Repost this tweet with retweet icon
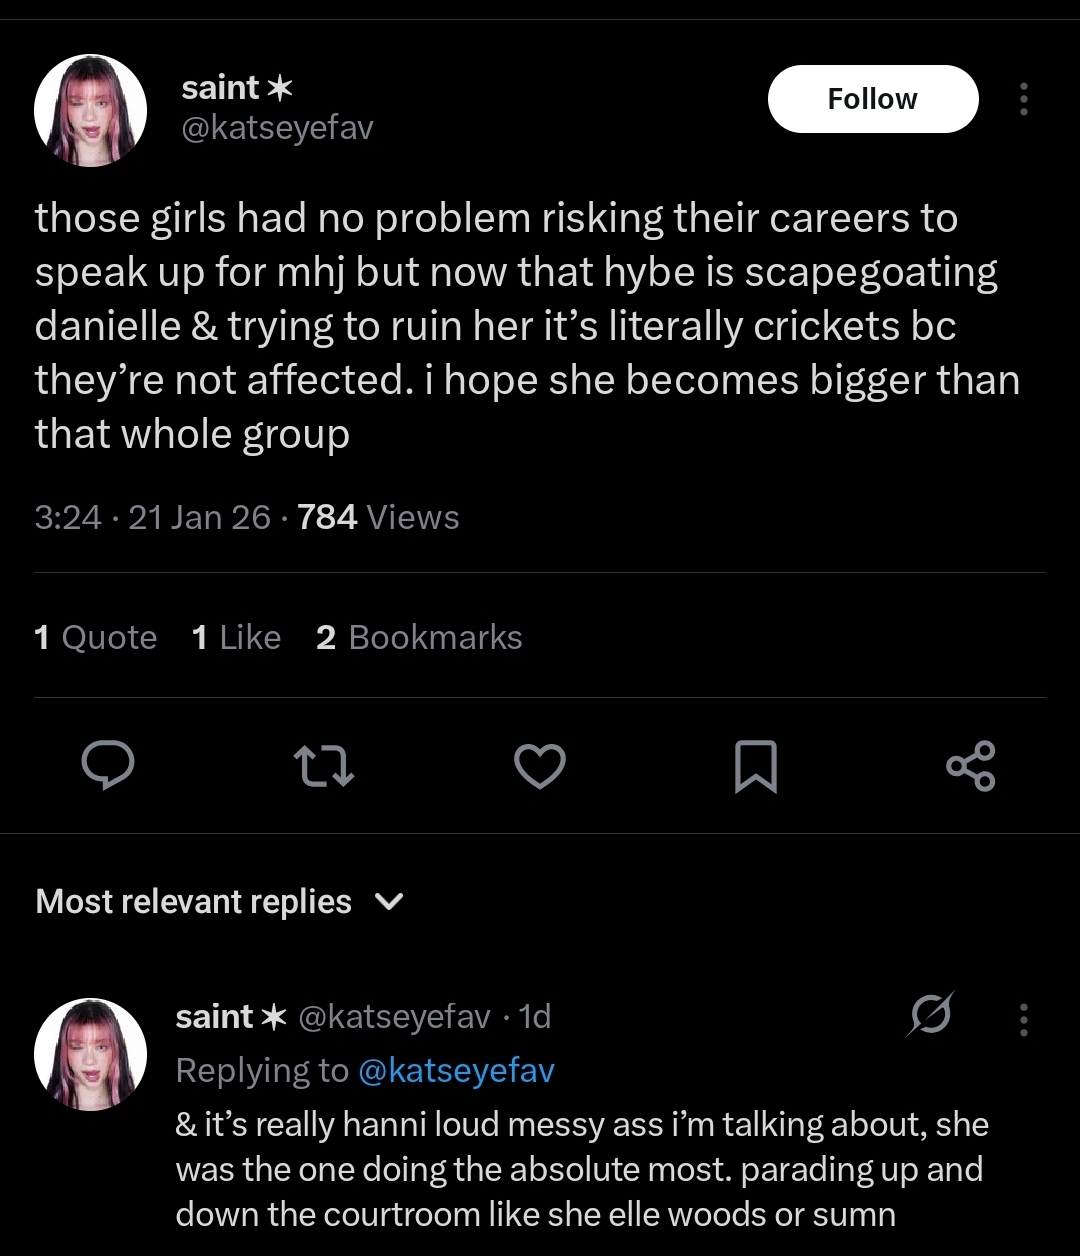 click(x=325, y=767)
